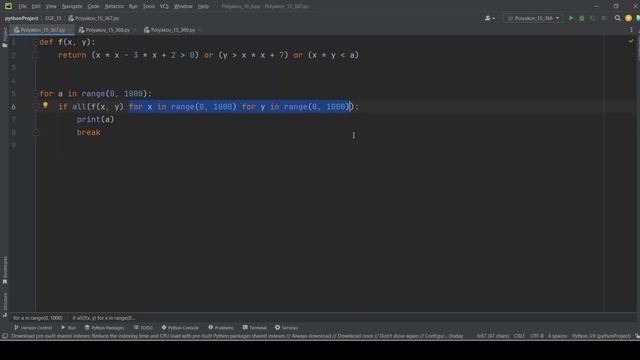
Task: Click the return statement on line 2
Action: click(x=208, y=55)
